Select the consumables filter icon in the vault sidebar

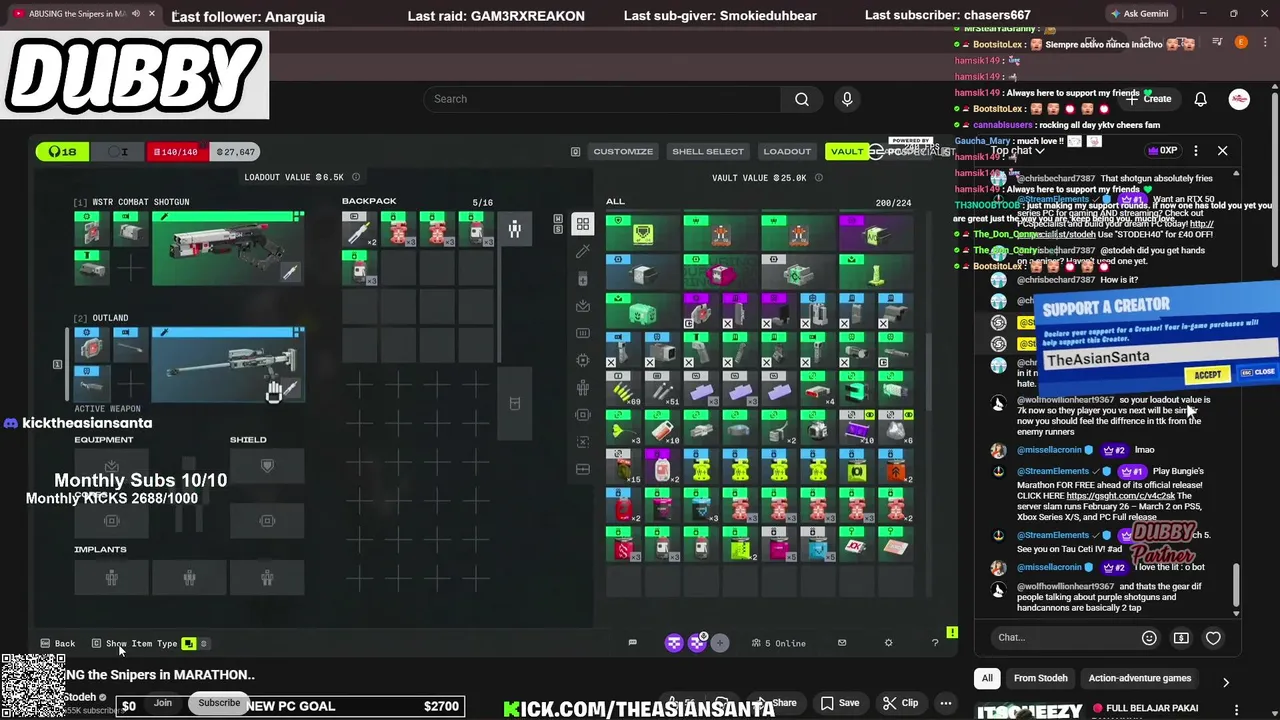pyautogui.click(x=583, y=279)
